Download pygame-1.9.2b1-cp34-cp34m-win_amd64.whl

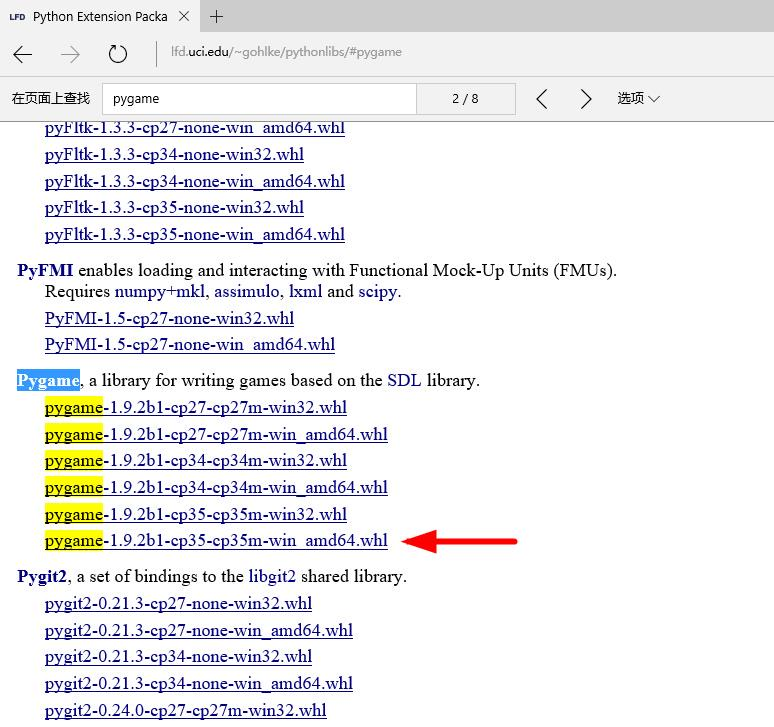coord(216,488)
